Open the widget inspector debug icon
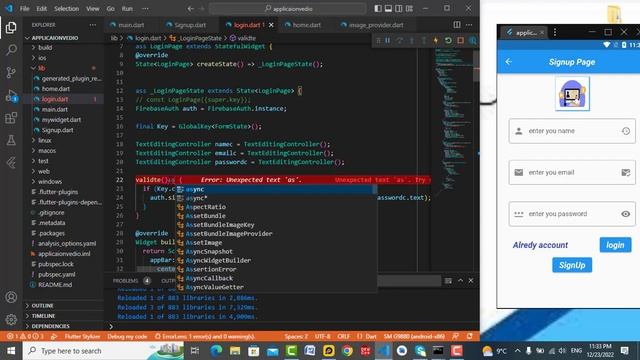 (x=472, y=40)
